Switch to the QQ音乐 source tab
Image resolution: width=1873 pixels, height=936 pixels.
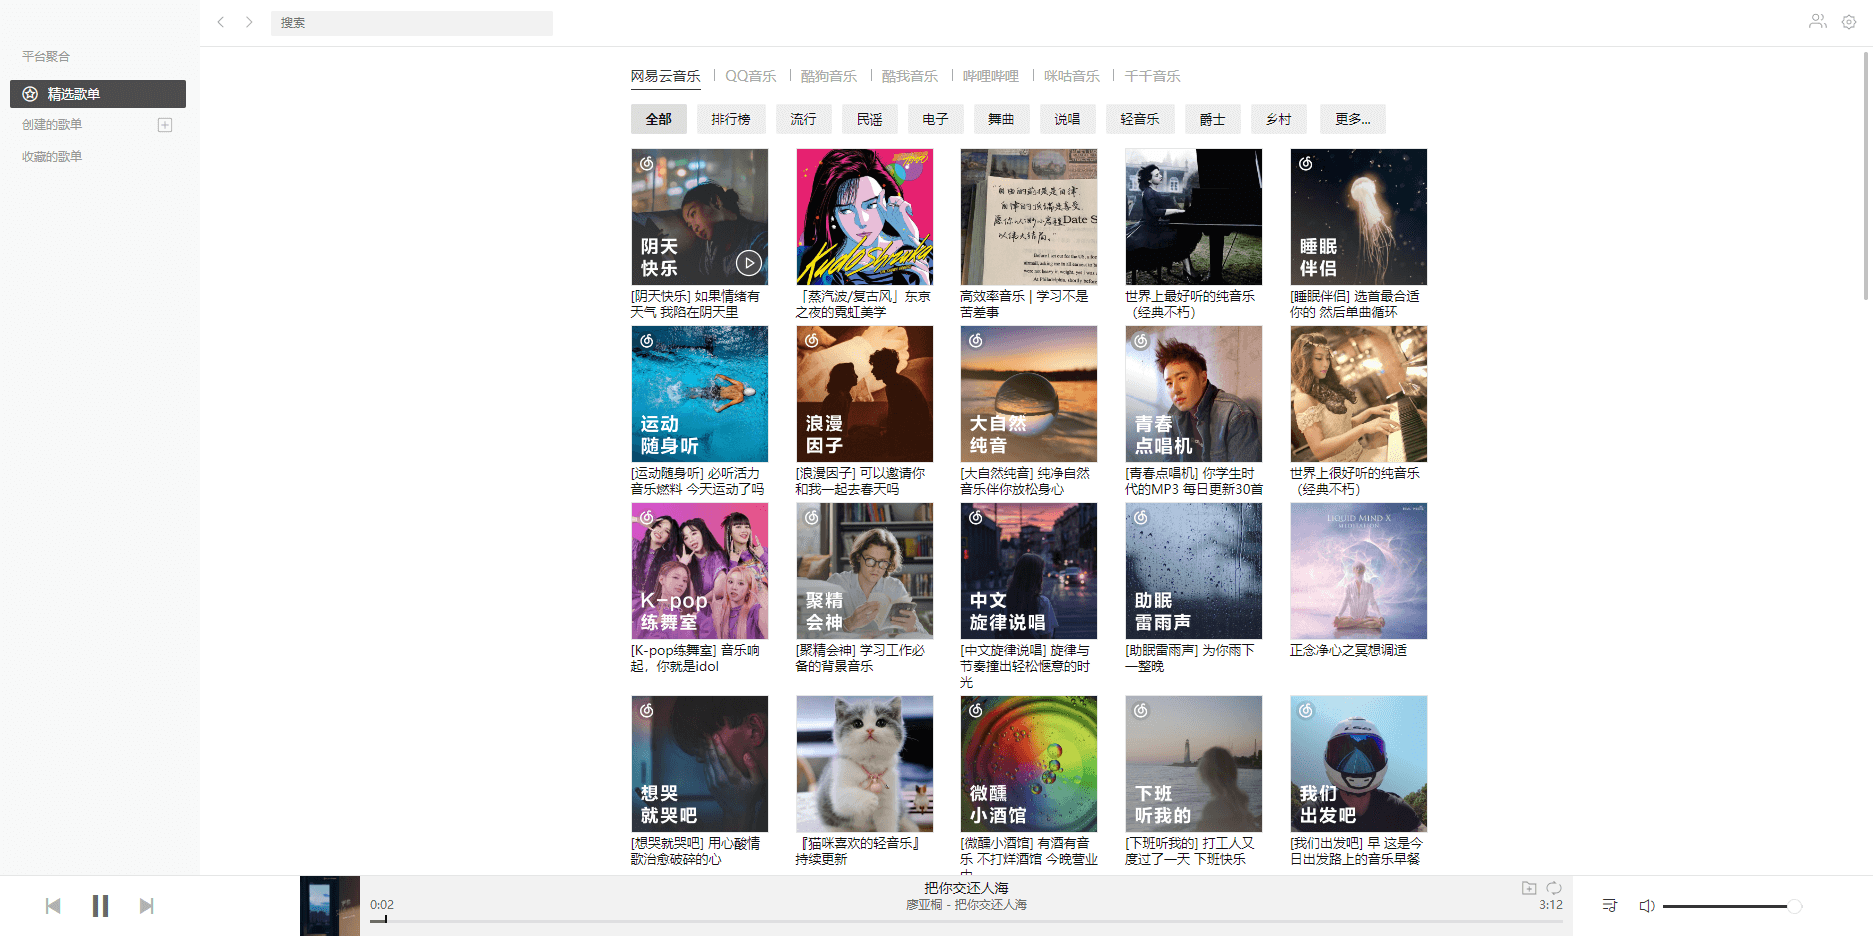point(750,76)
